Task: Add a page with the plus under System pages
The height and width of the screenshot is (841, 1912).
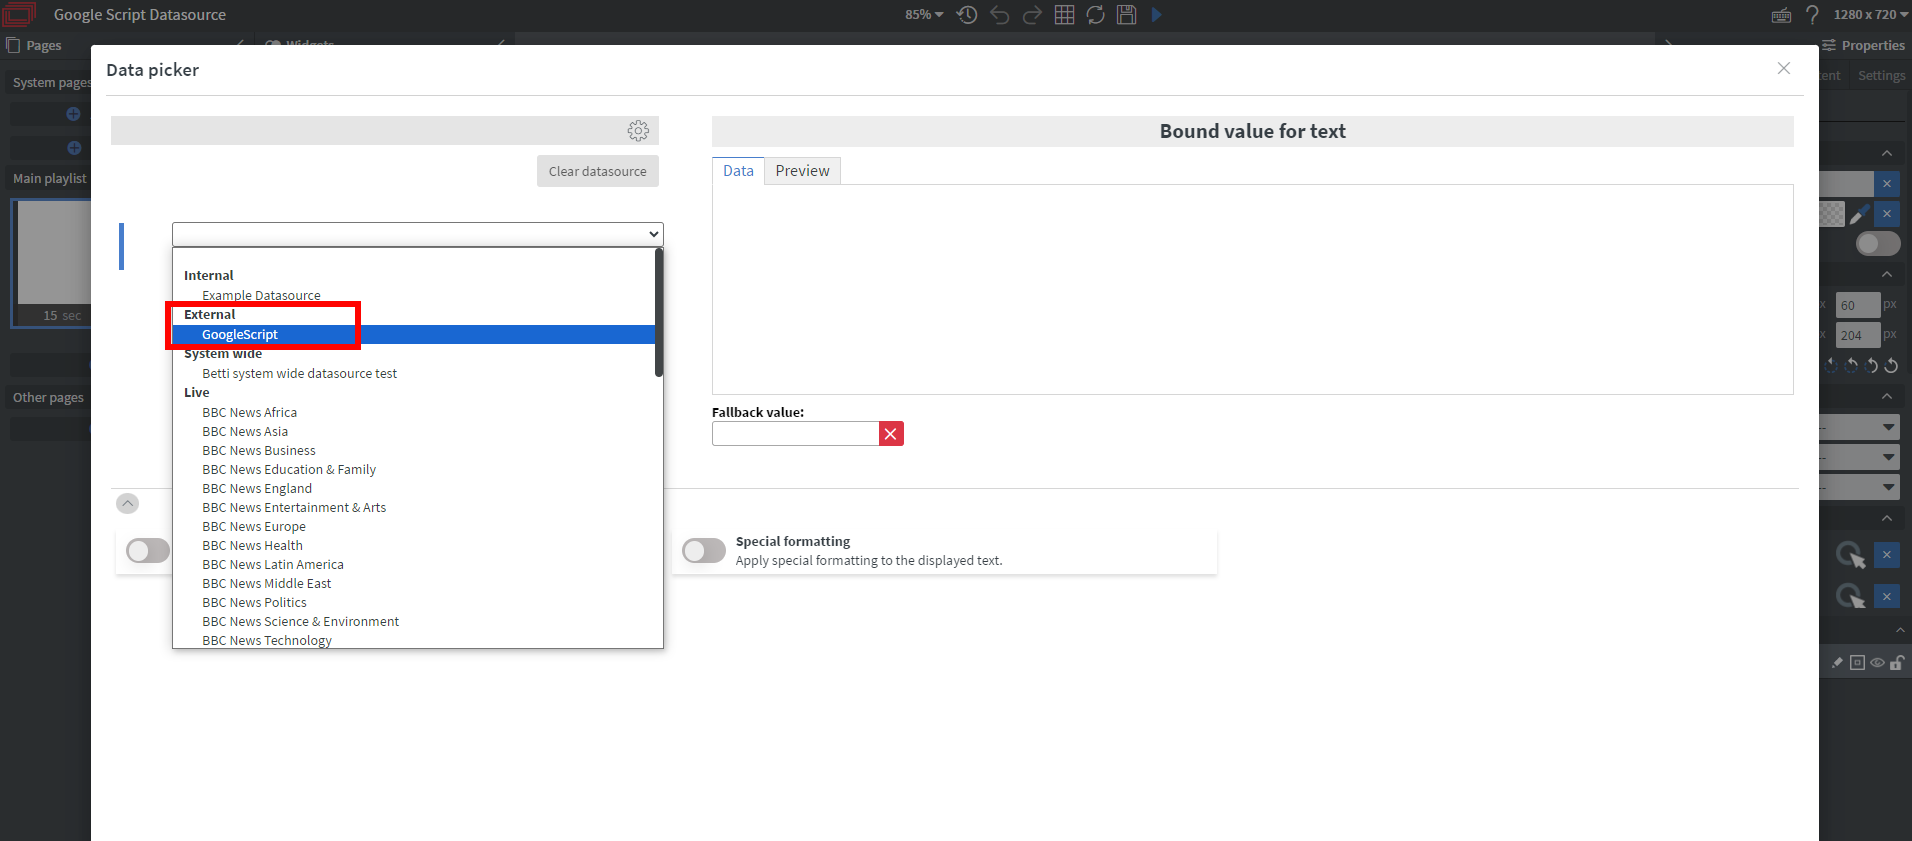Action: pyautogui.click(x=73, y=114)
